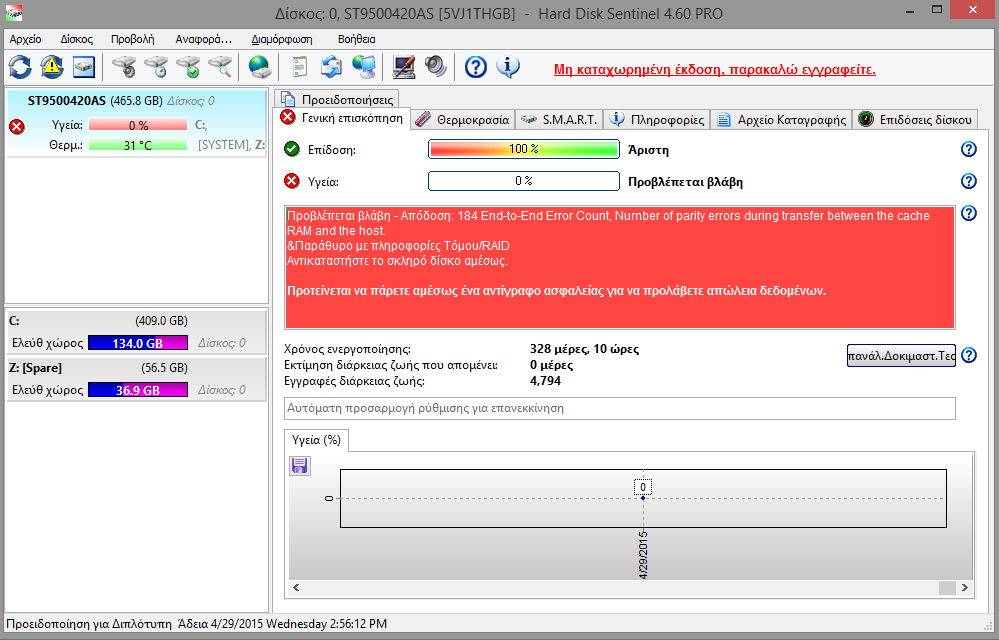Screen dimensions: 999x640
Task: Click the disk with clock test icon
Action: (156, 67)
